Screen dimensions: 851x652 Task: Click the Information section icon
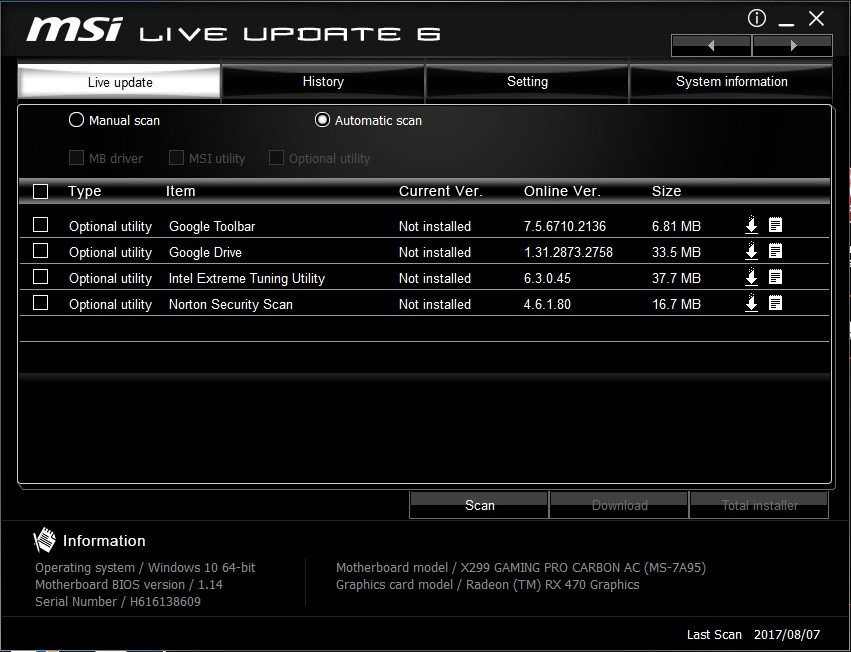tap(45, 540)
